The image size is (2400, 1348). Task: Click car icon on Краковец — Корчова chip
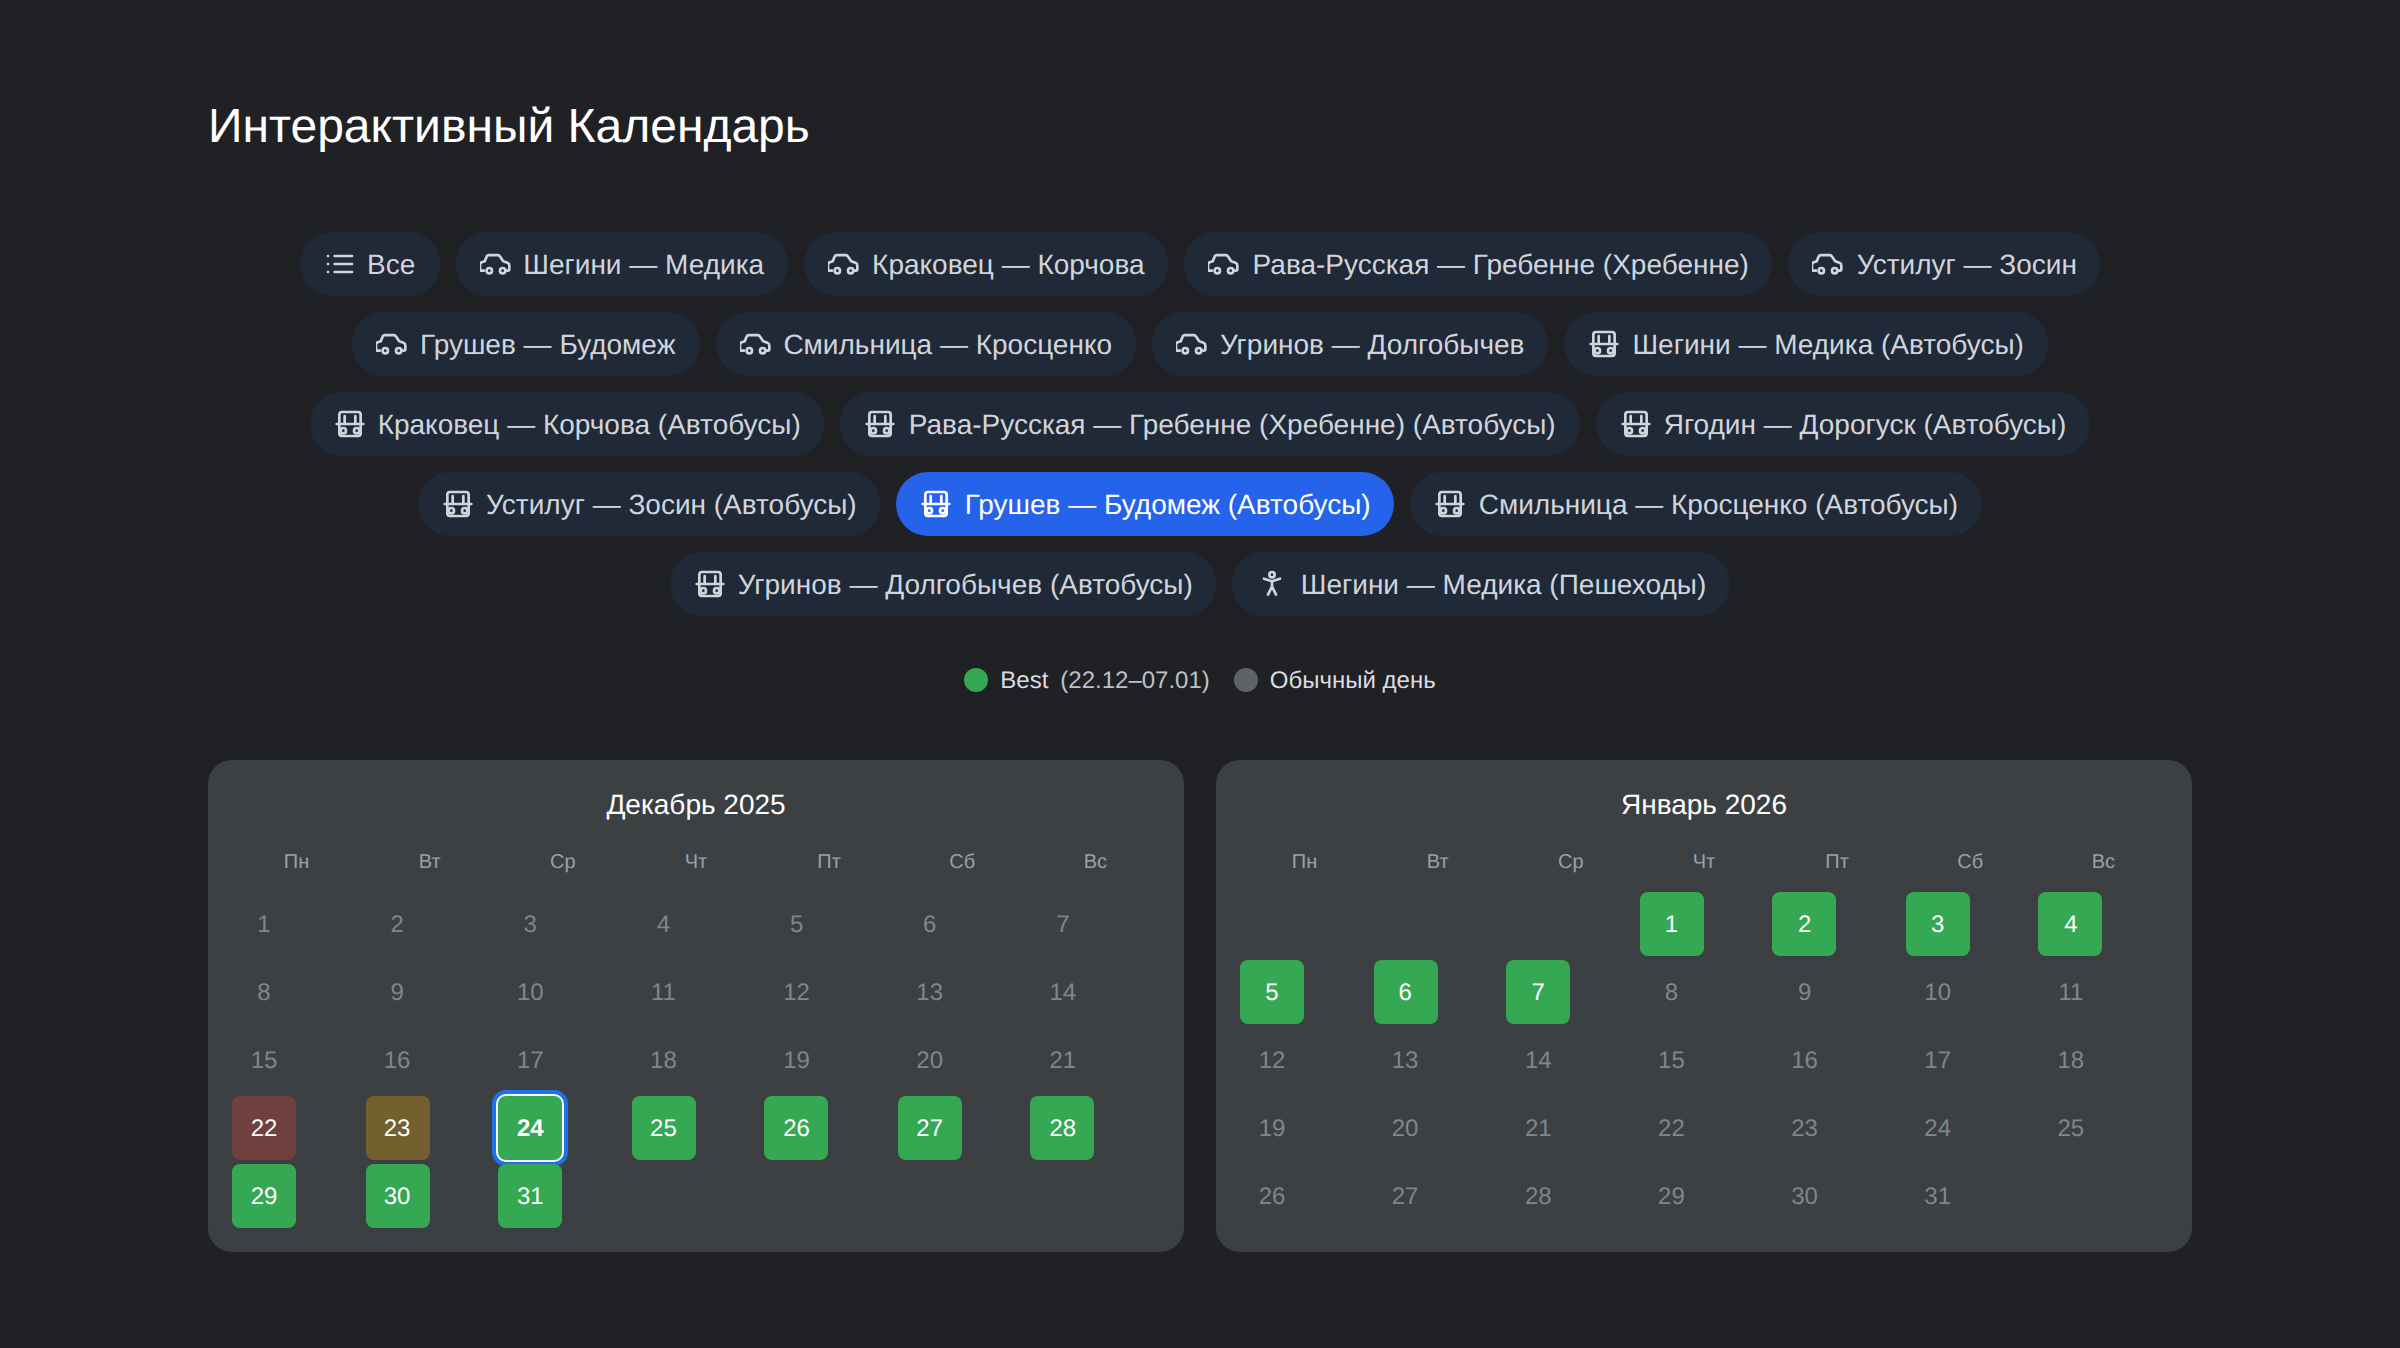pos(842,264)
